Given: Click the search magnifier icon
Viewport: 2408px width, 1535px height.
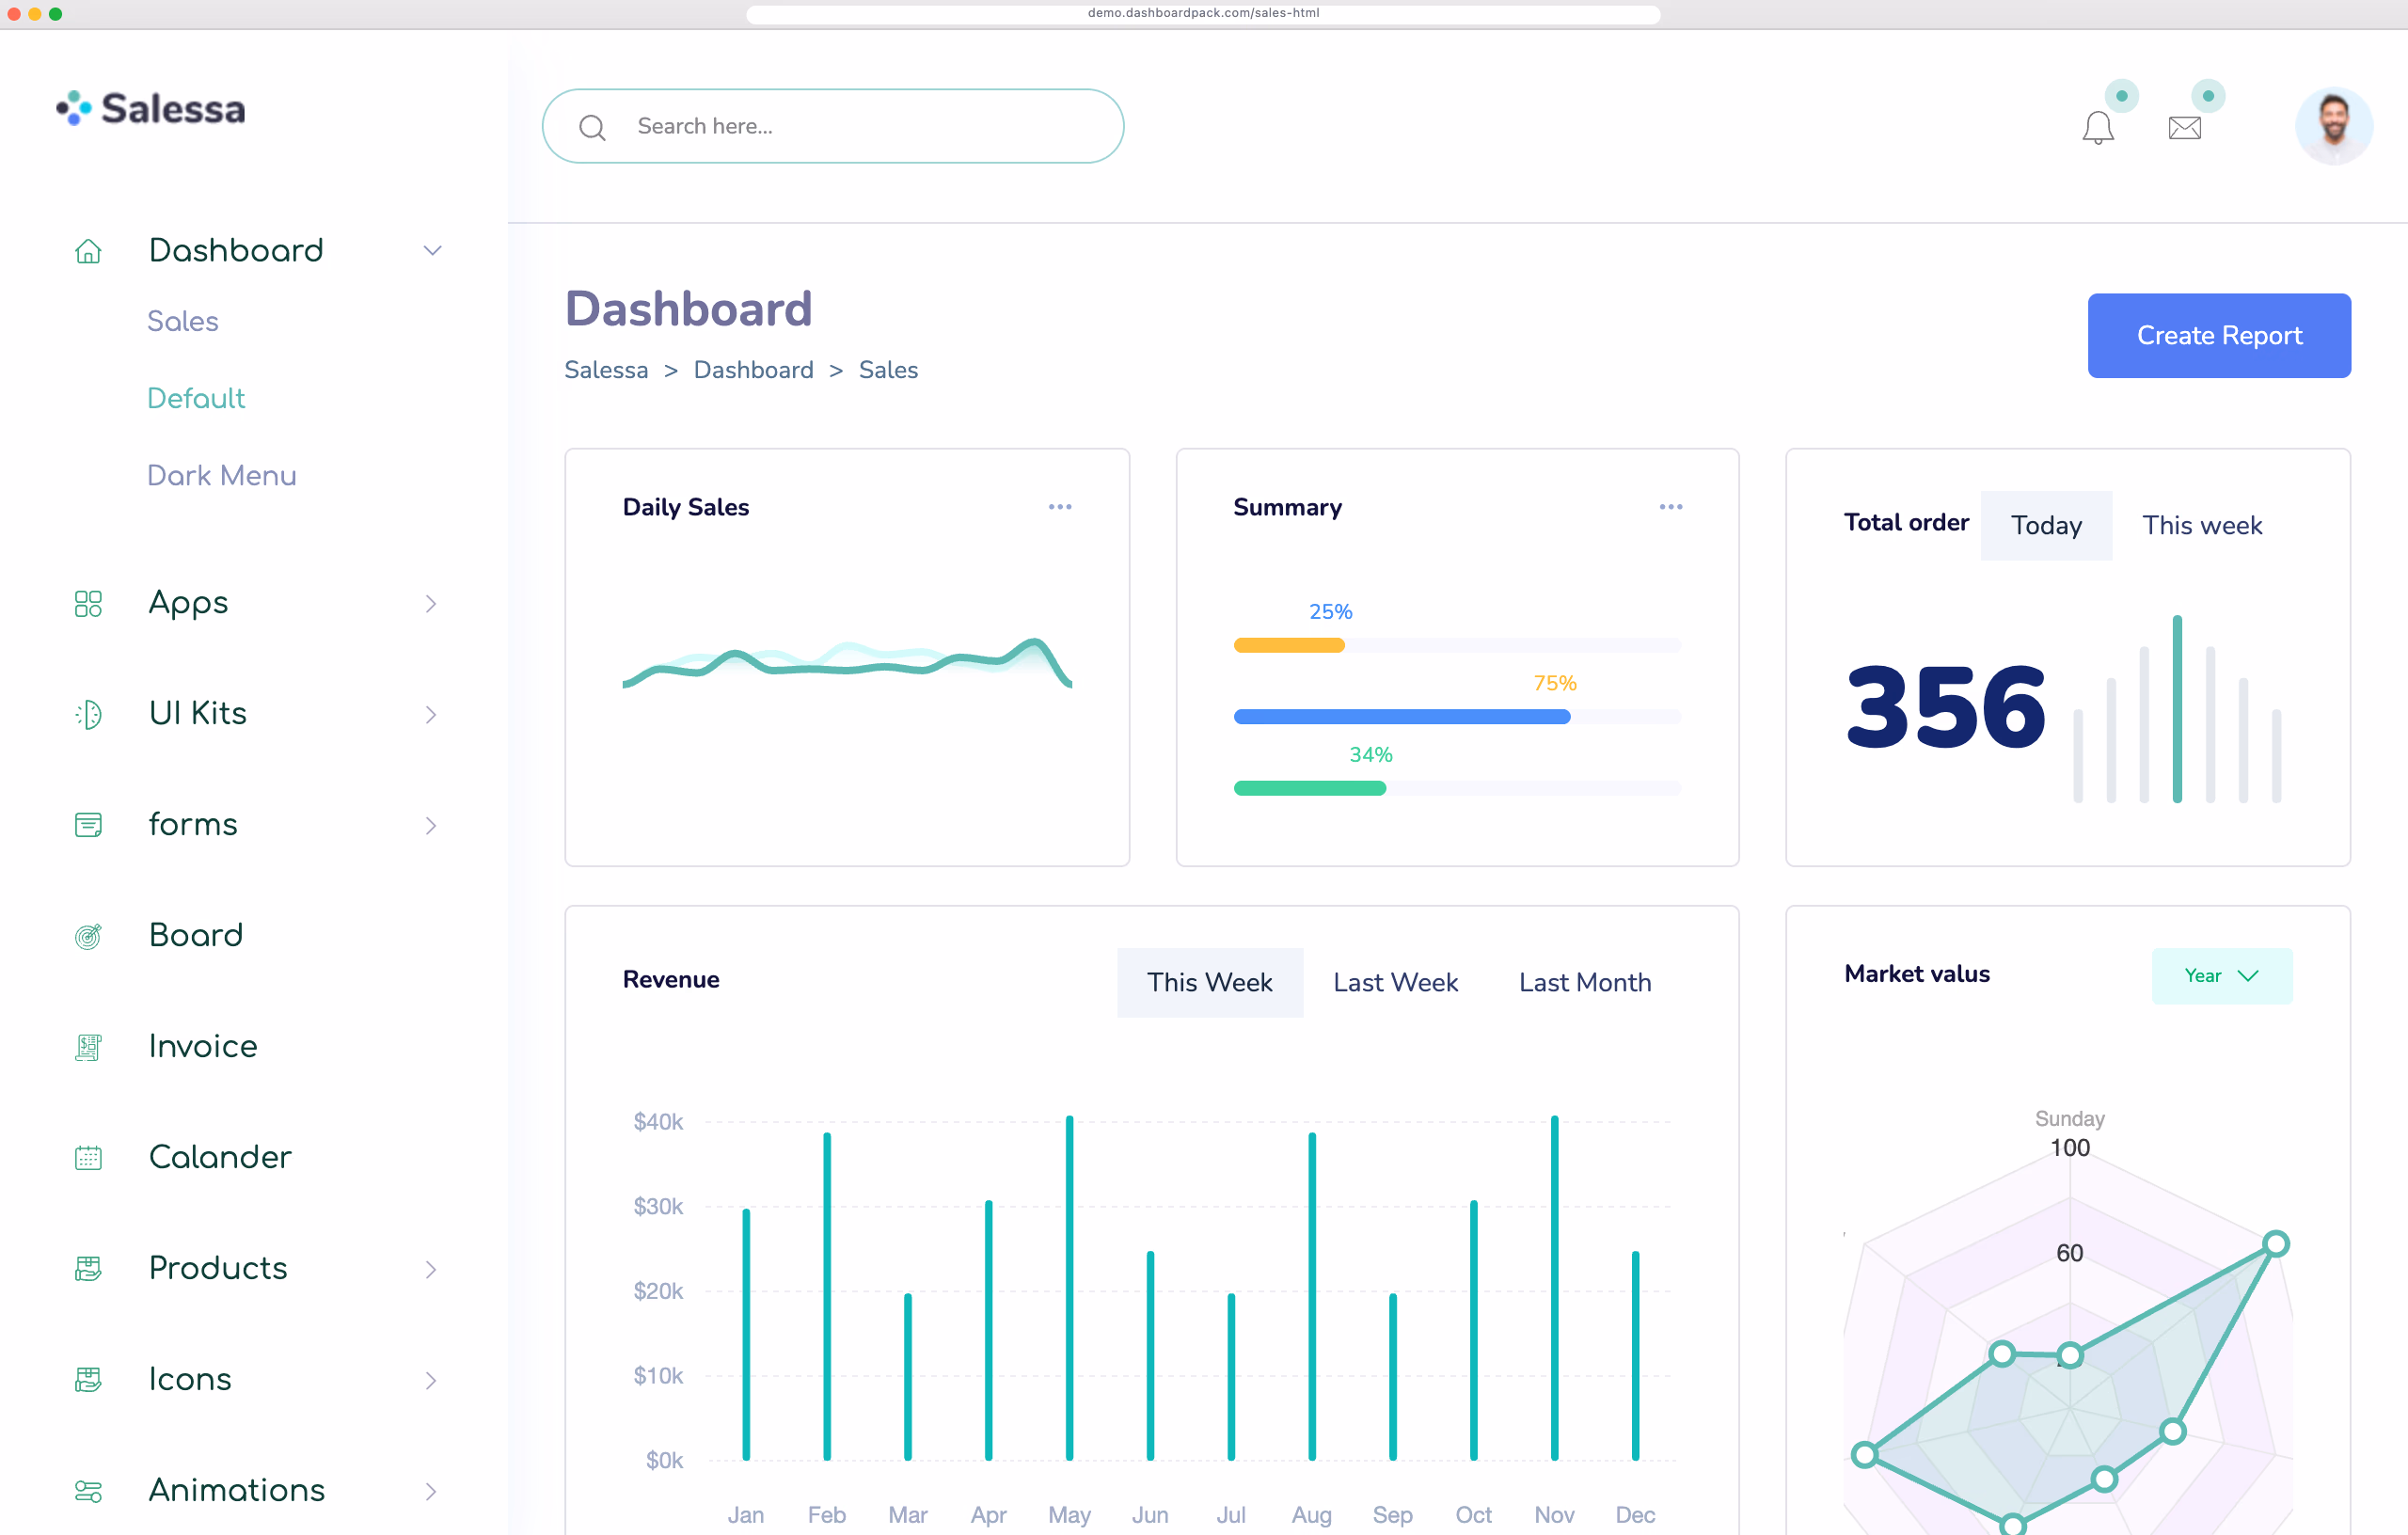Looking at the screenshot, I should click(x=592, y=128).
